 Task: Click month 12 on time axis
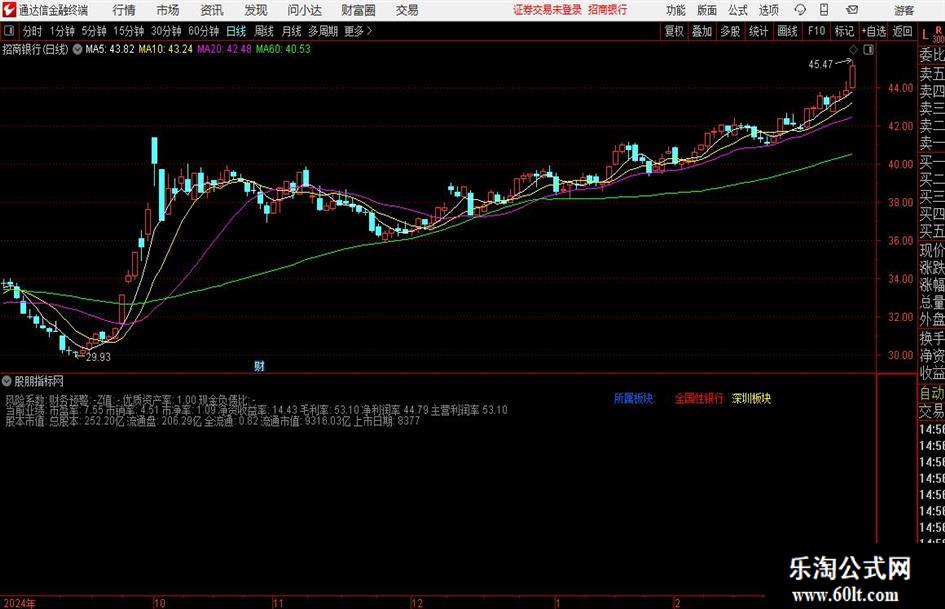click(417, 603)
